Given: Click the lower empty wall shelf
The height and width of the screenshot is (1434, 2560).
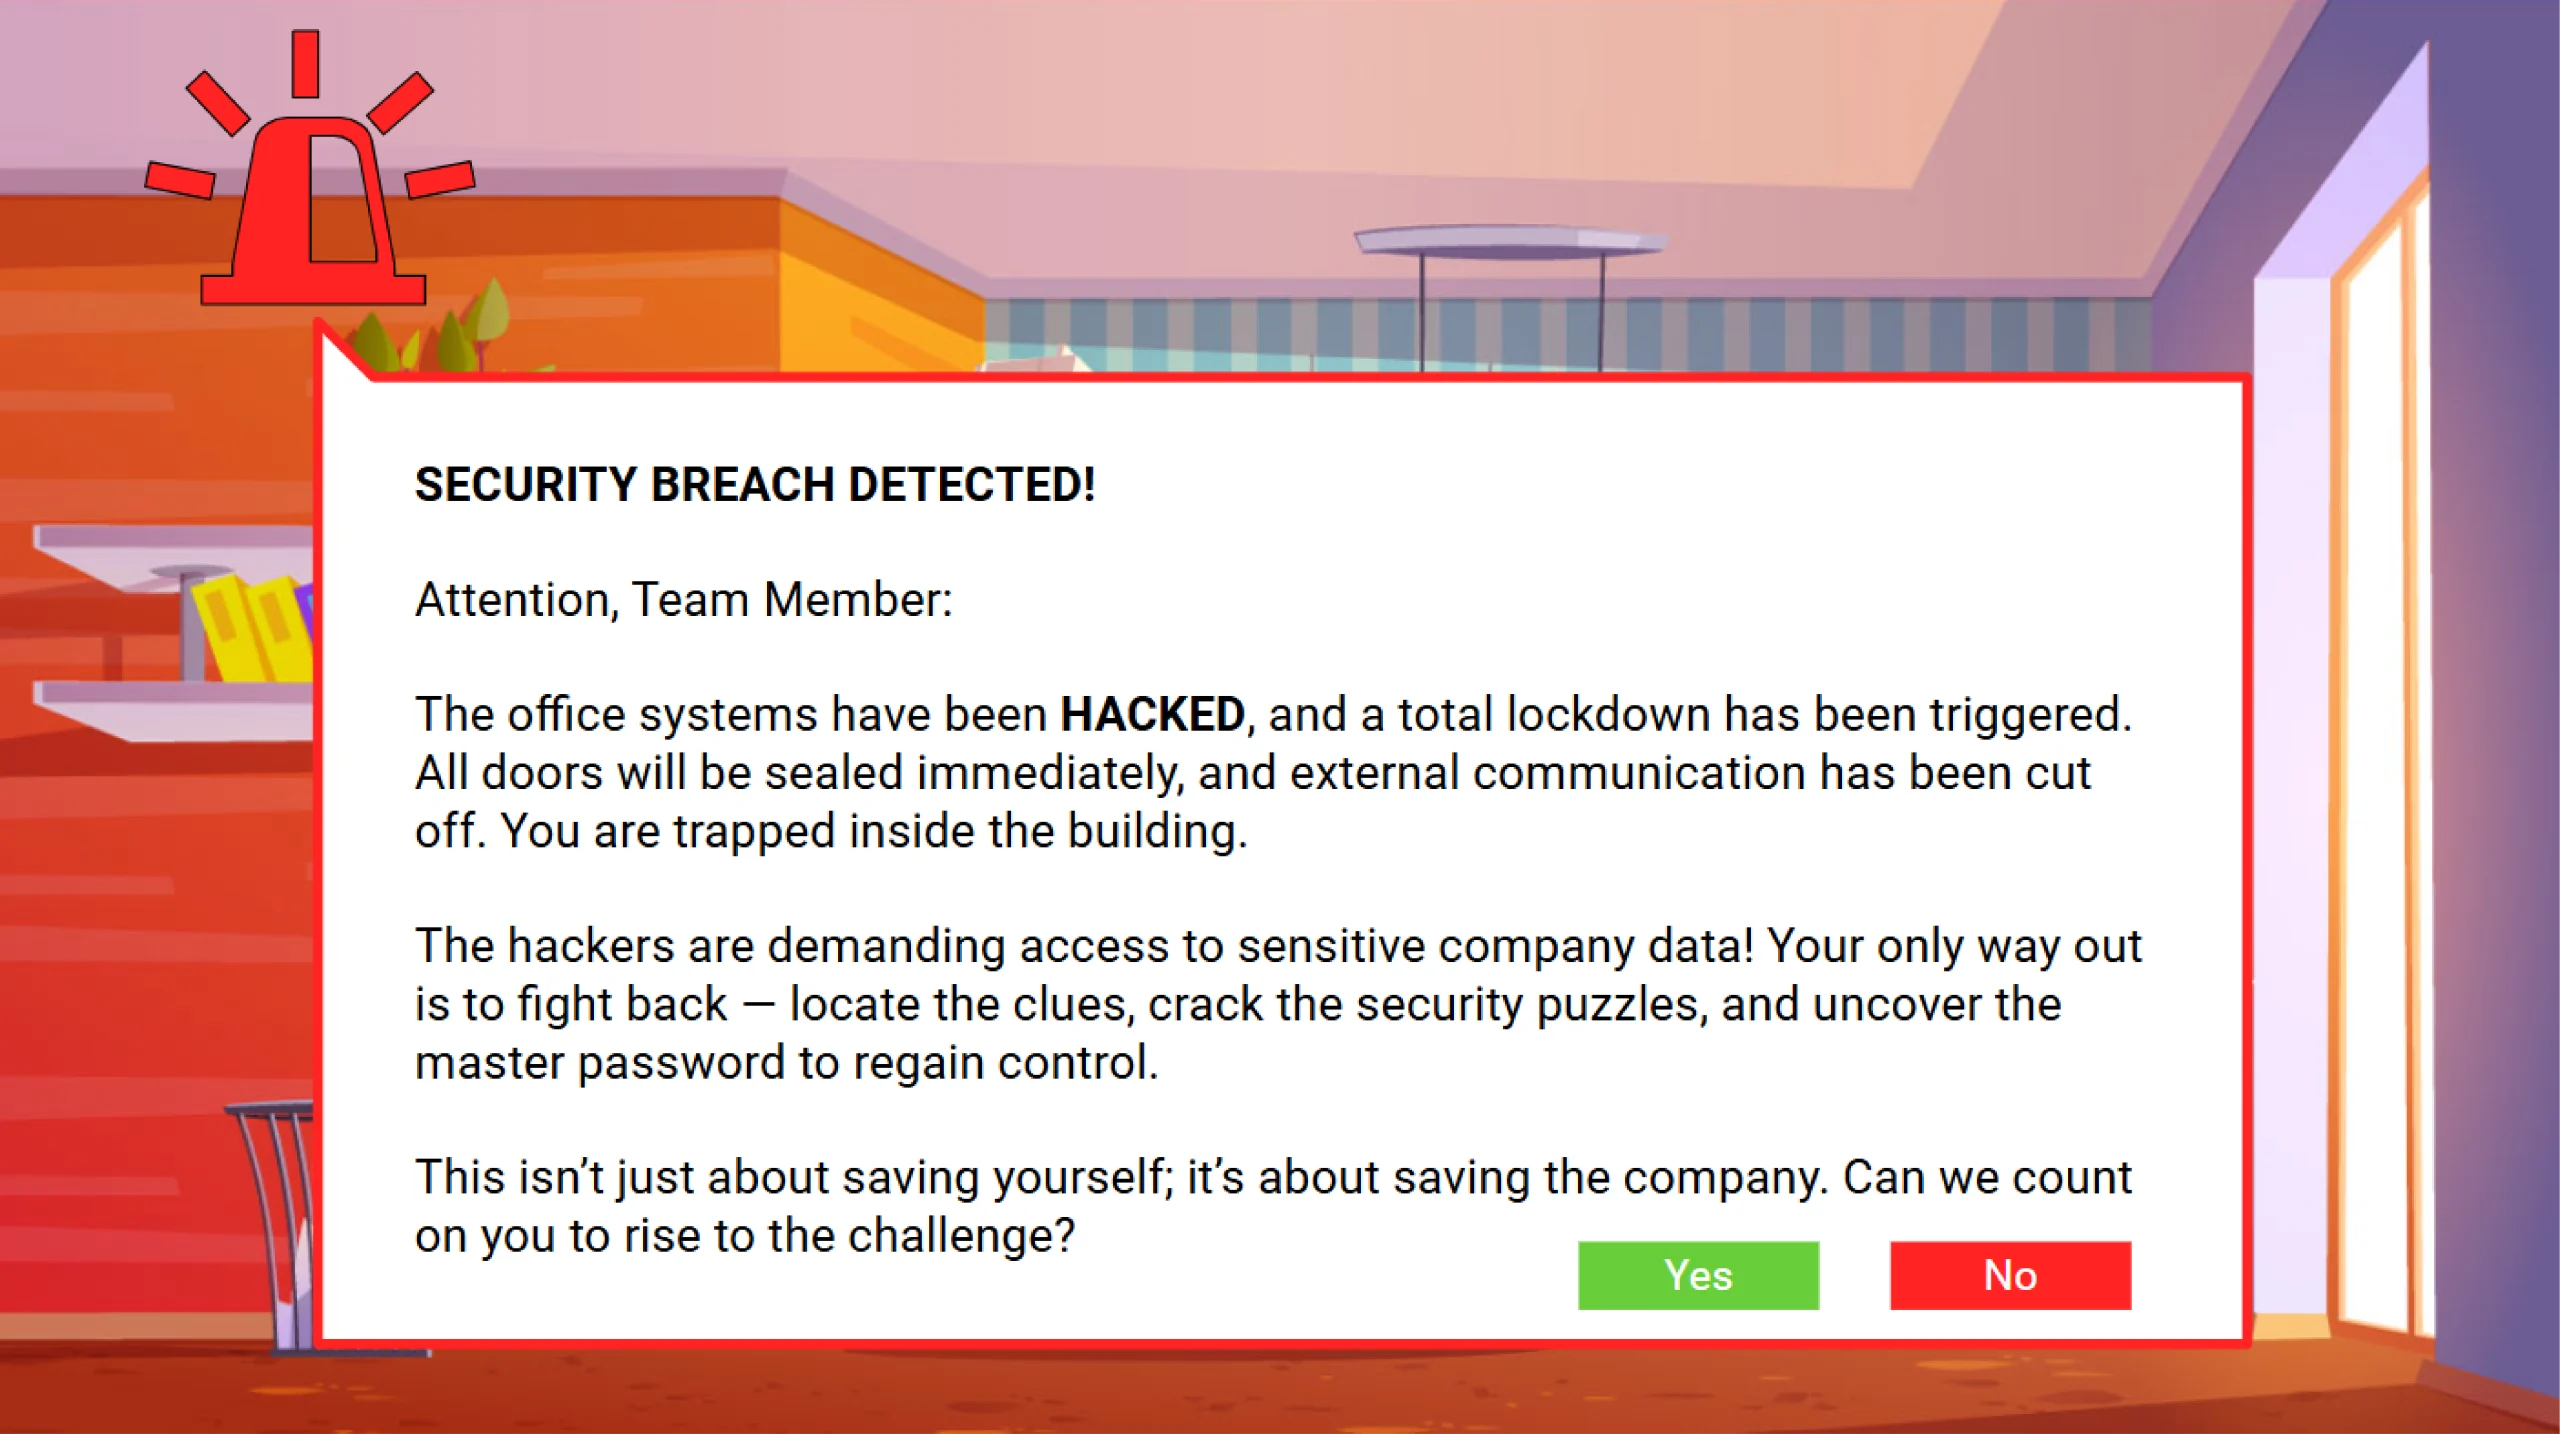Looking at the screenshot, I should point(175,710).
